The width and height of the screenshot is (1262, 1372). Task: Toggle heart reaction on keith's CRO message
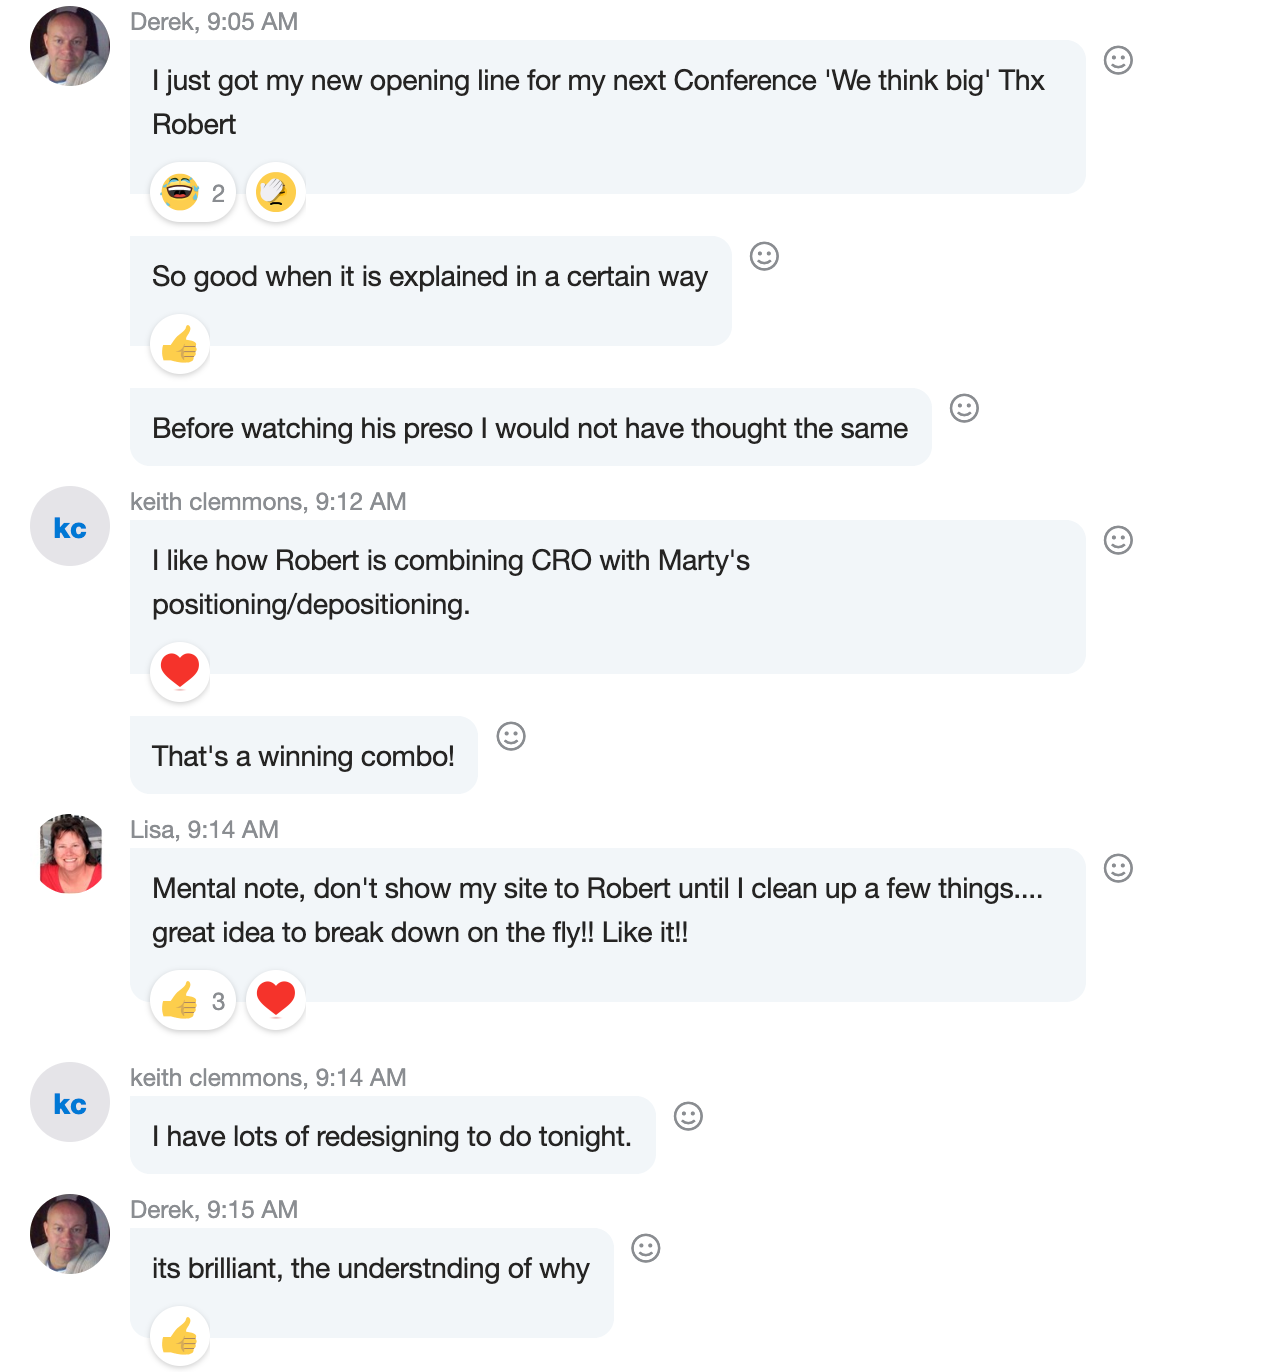click(x=180, y=671)
